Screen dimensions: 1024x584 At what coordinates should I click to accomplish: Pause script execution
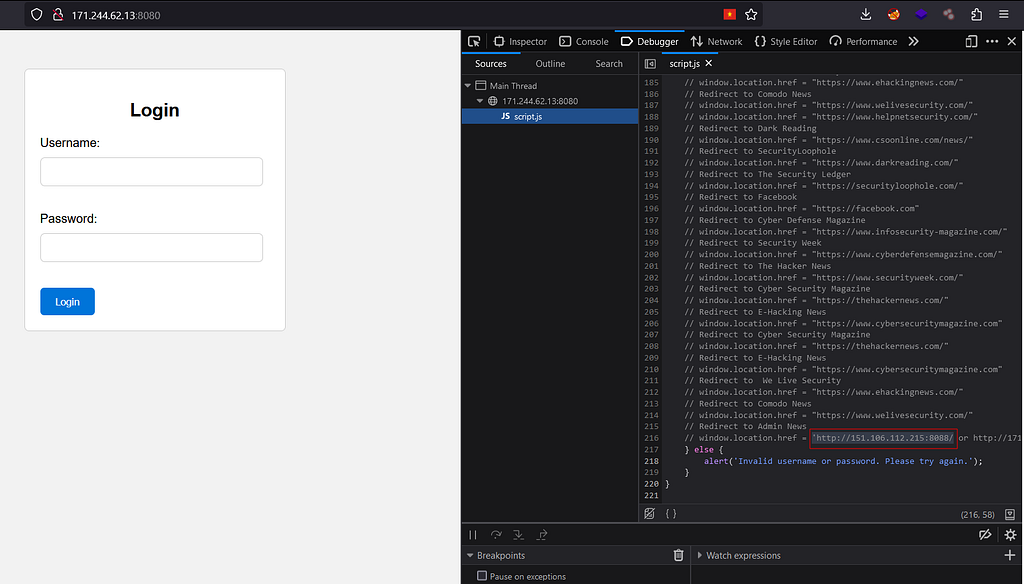coord(473,534)
